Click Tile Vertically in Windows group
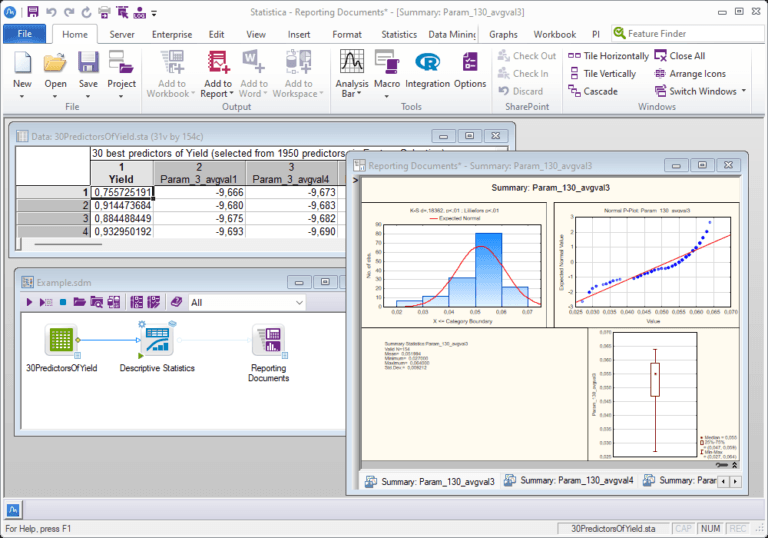Viewport: 768px width, 538px height. (x=602, y=73)
